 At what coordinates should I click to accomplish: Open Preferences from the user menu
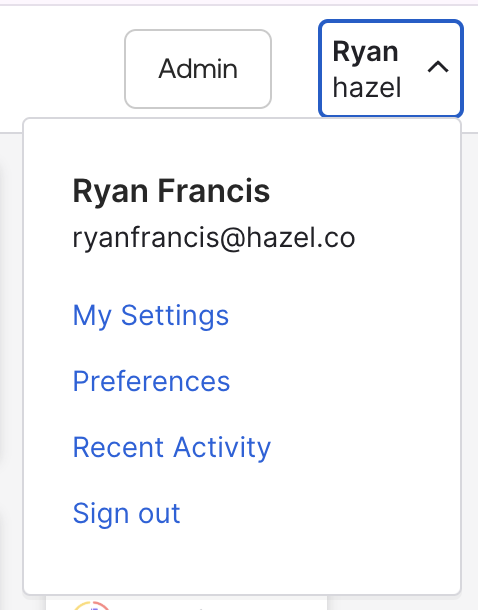151,381
